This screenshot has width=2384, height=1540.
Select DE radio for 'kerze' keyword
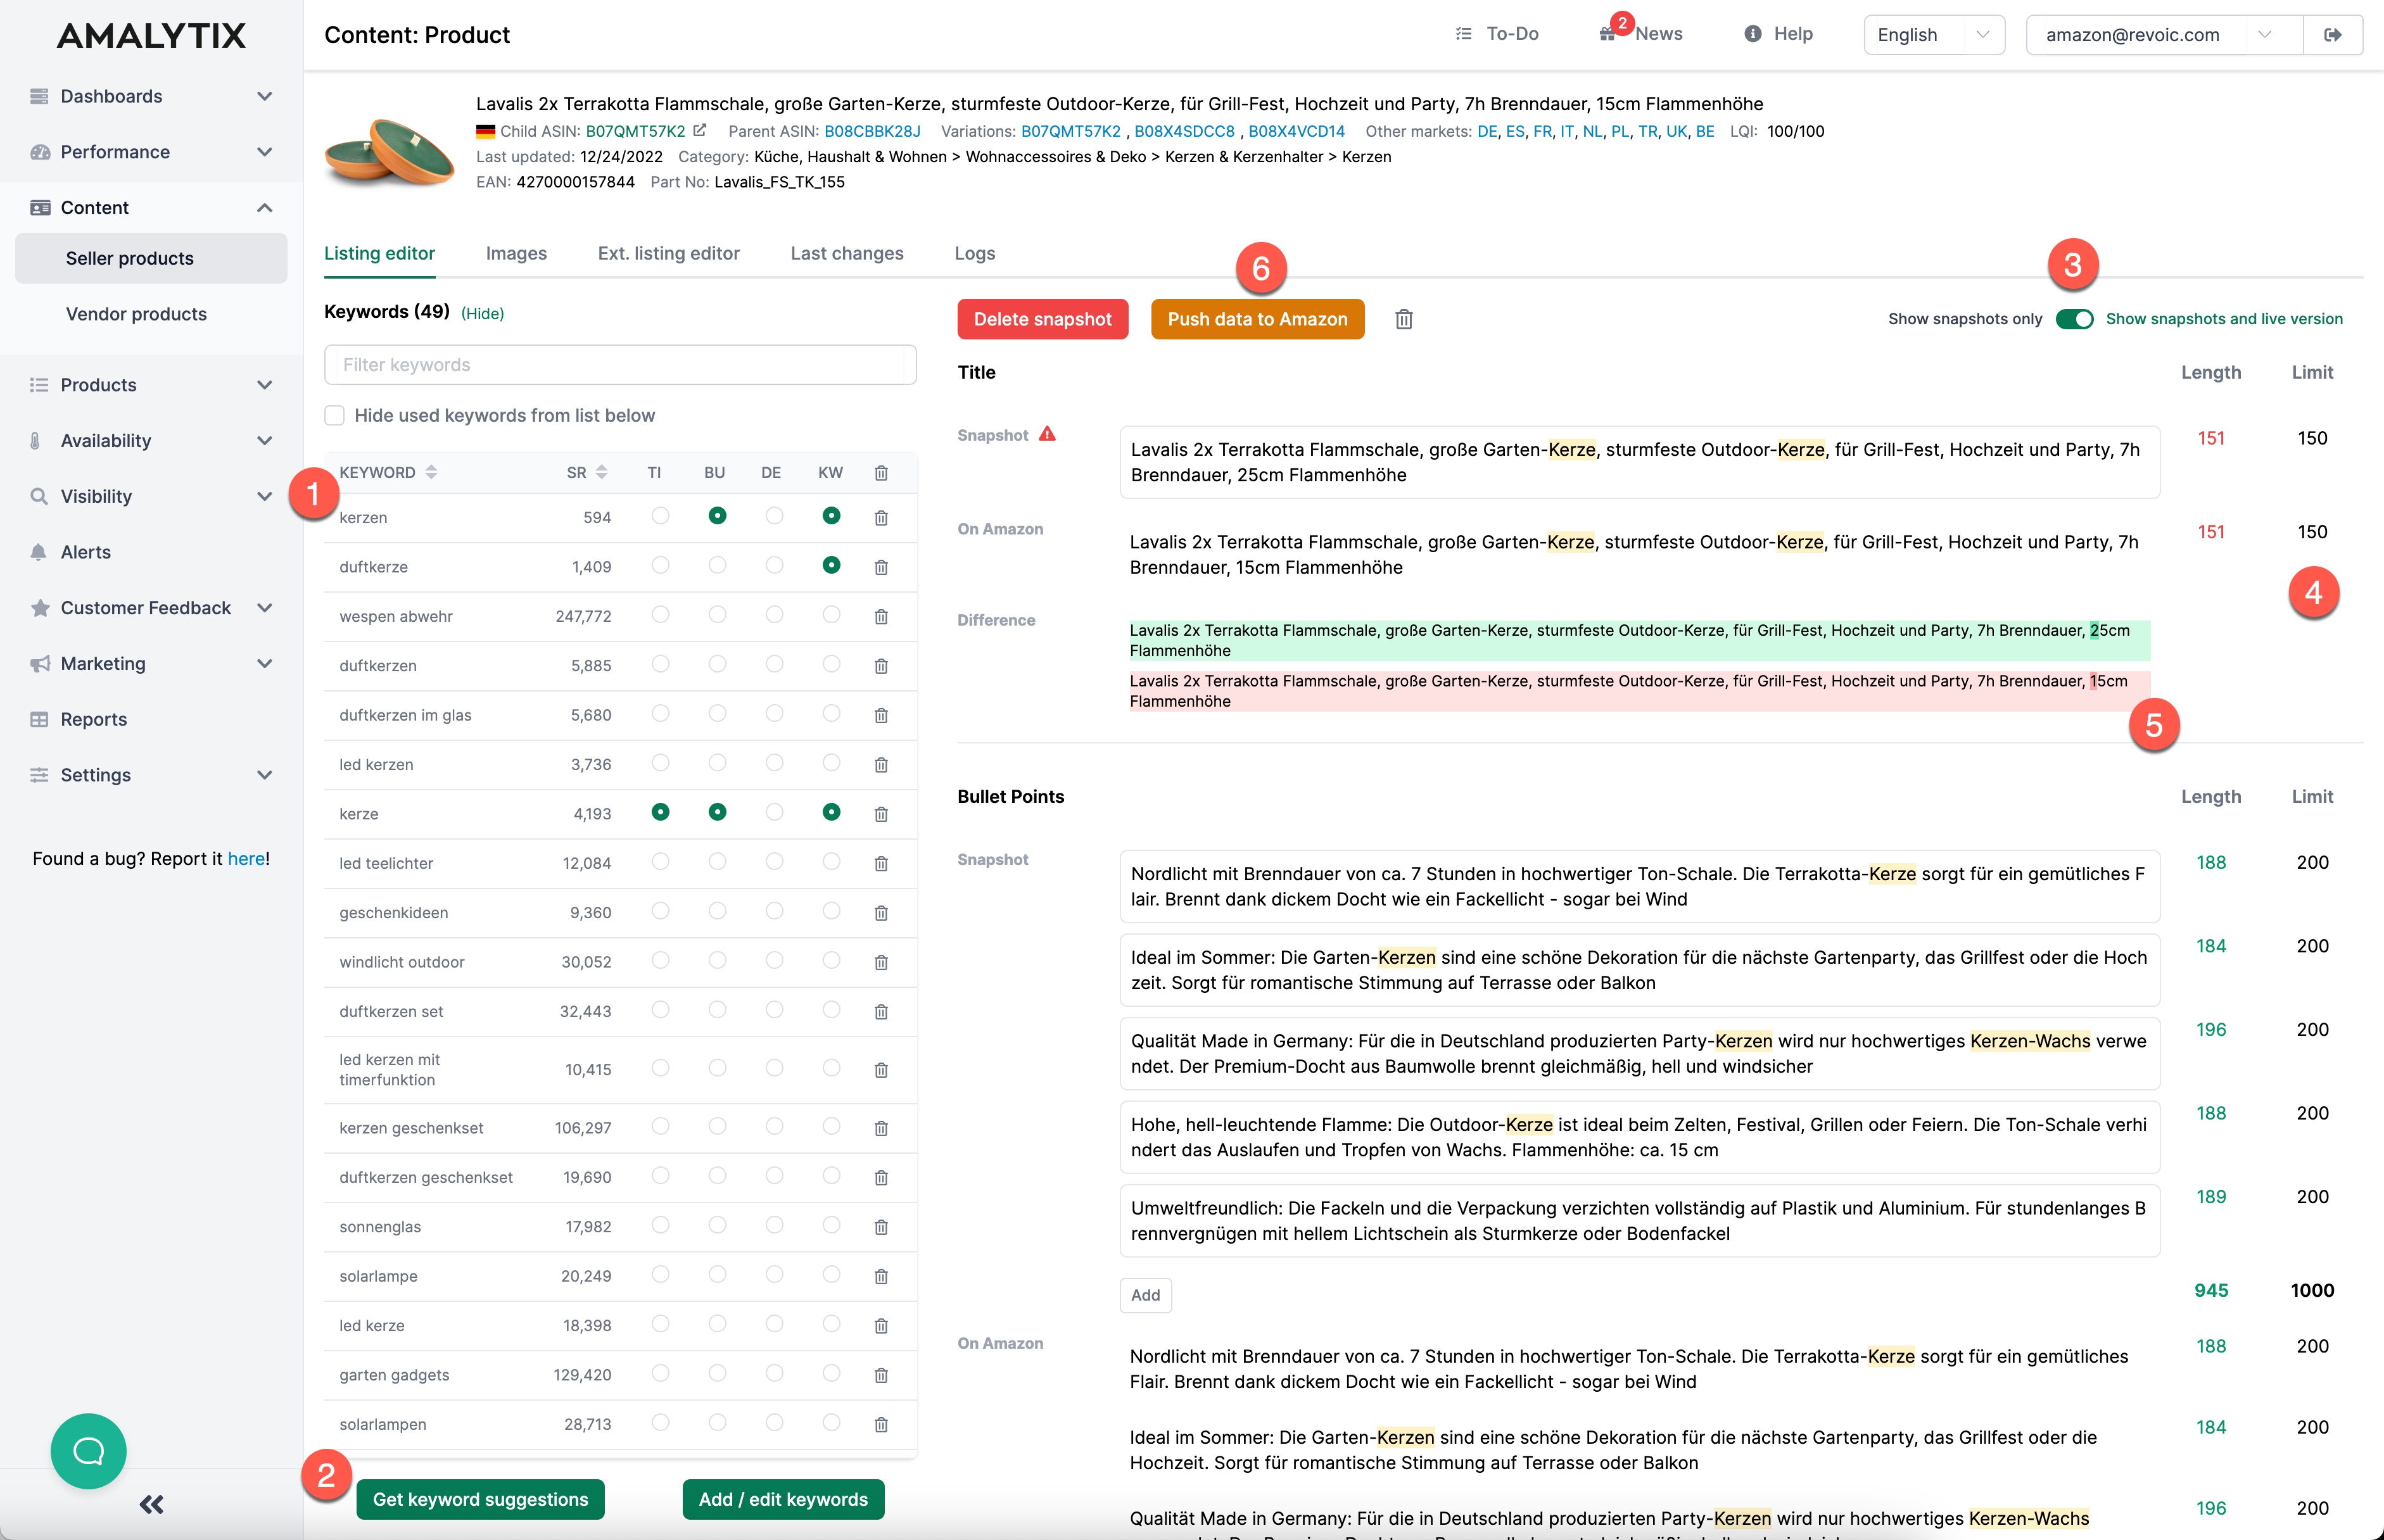[x=774, y=812]
